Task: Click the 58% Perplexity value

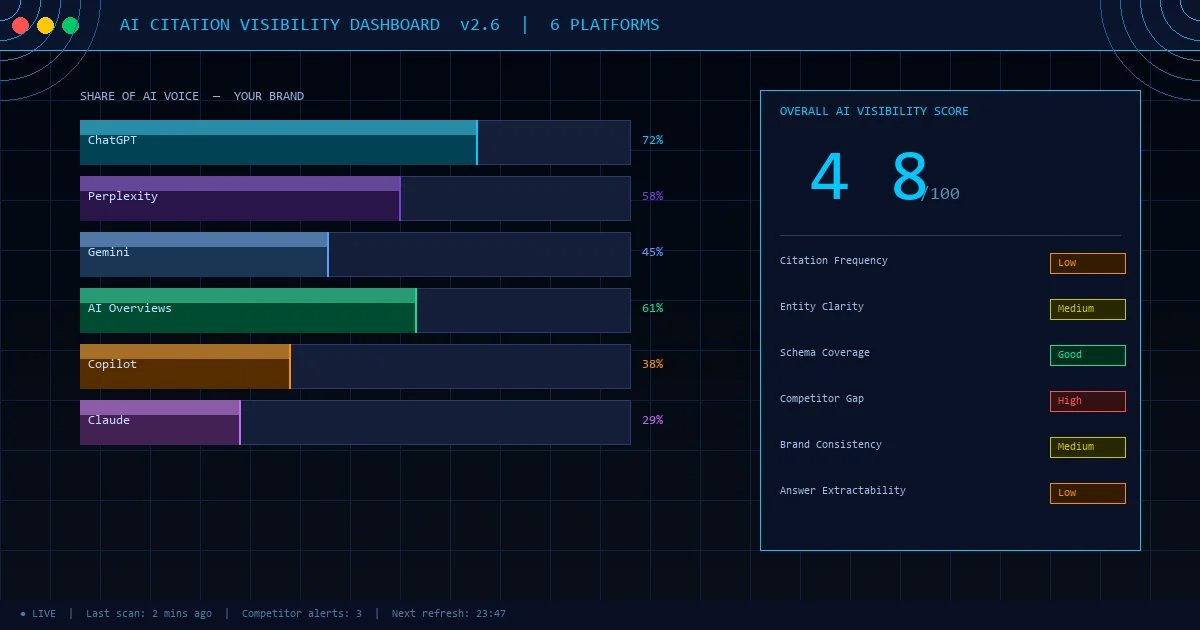Action: tap(652, 196)
